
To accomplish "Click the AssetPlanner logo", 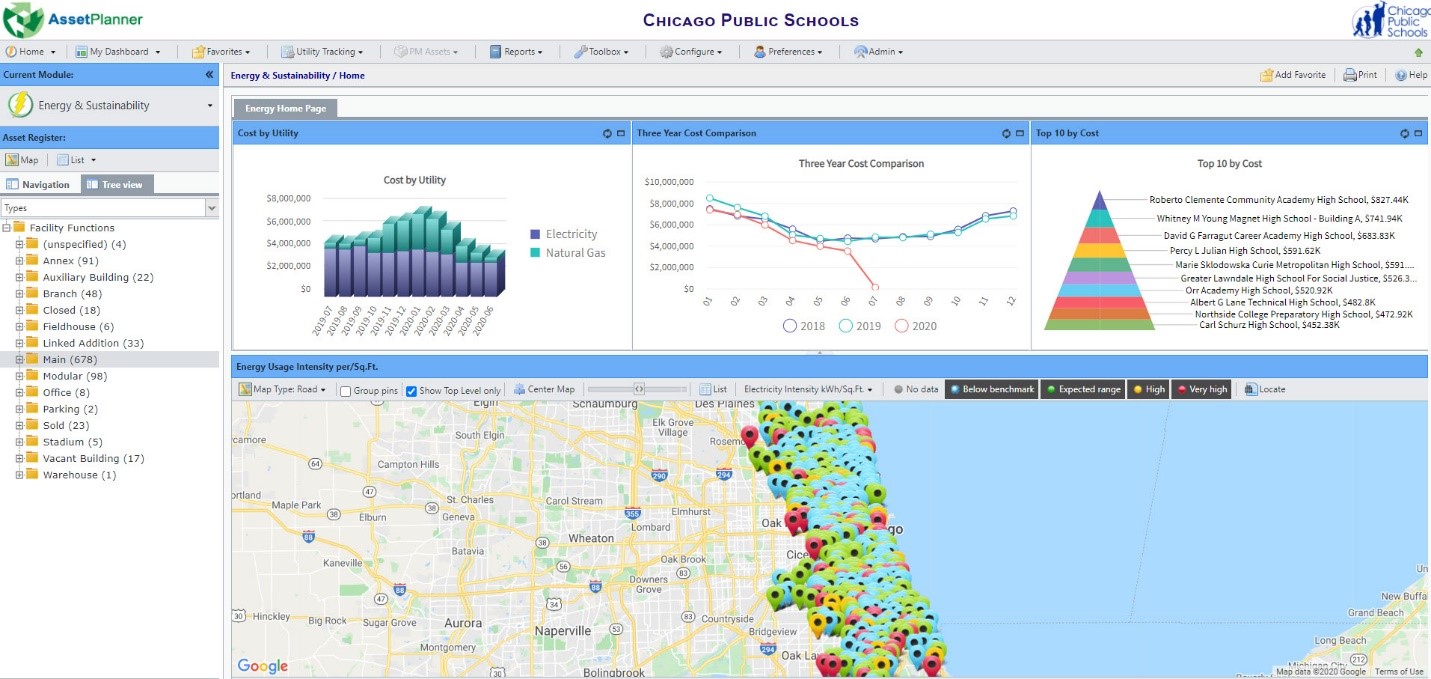I will [72, 20].
